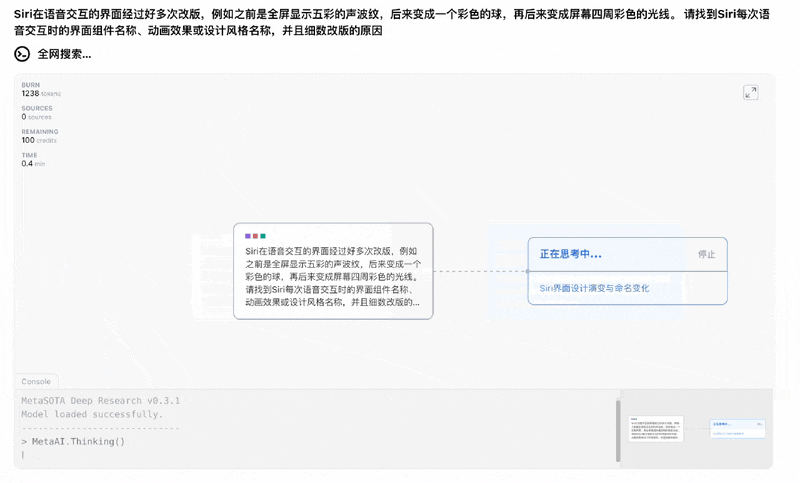
Task: Click the expand fullscreen icon in the canvas
Action: 751,92
